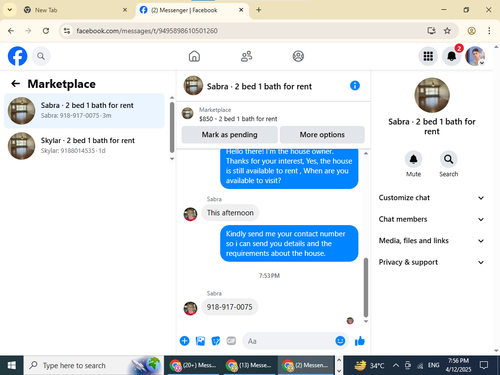Open the emoji picker
Viewport: 500px width, 375px height.
(340, 341)
